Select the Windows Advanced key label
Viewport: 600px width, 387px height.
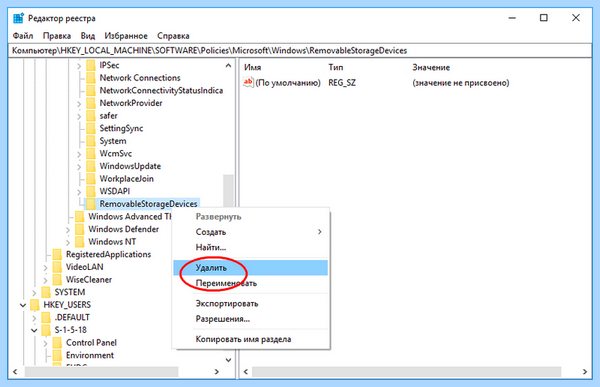(x=130, y=217)
